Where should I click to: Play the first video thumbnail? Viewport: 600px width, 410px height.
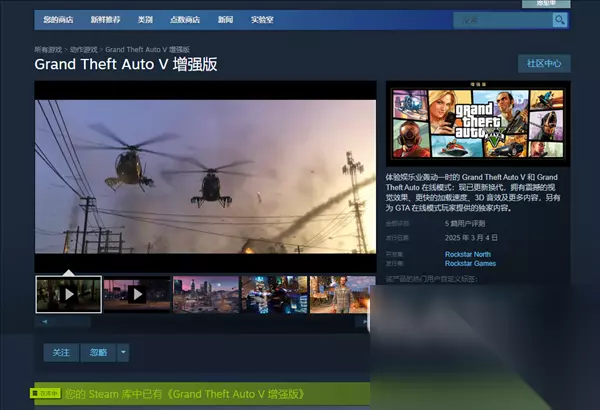click(x=68, y=294)
